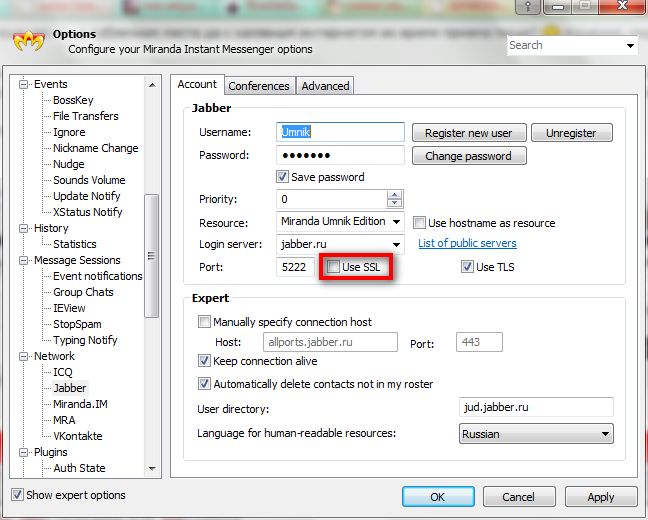
Task: Toggle the Save password checkbox
Action: (282, 177)
